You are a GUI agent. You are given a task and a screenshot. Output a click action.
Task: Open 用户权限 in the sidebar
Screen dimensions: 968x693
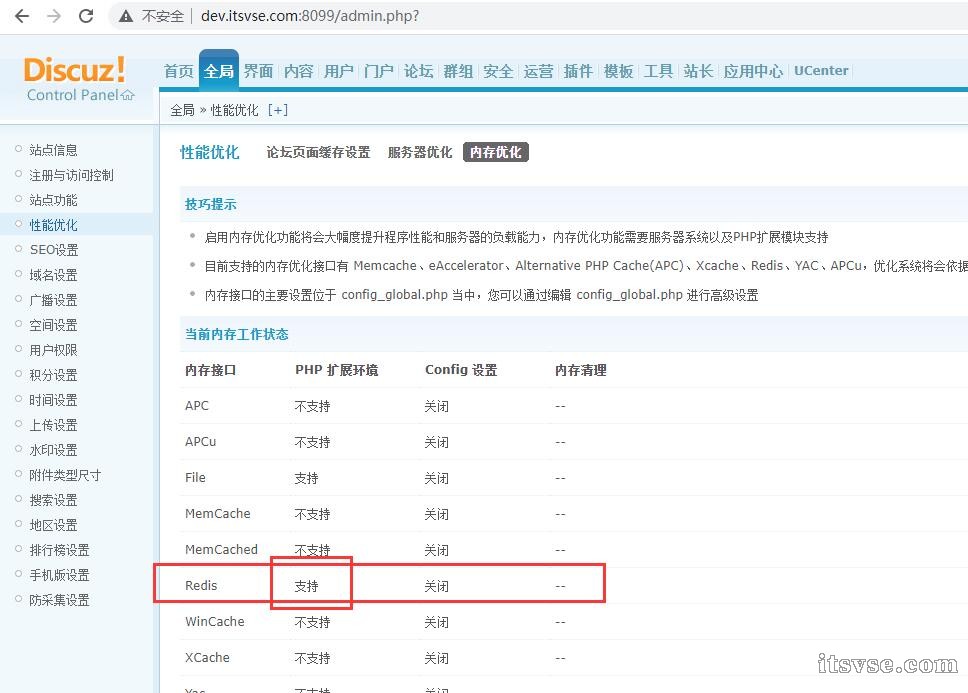(53, 350)
